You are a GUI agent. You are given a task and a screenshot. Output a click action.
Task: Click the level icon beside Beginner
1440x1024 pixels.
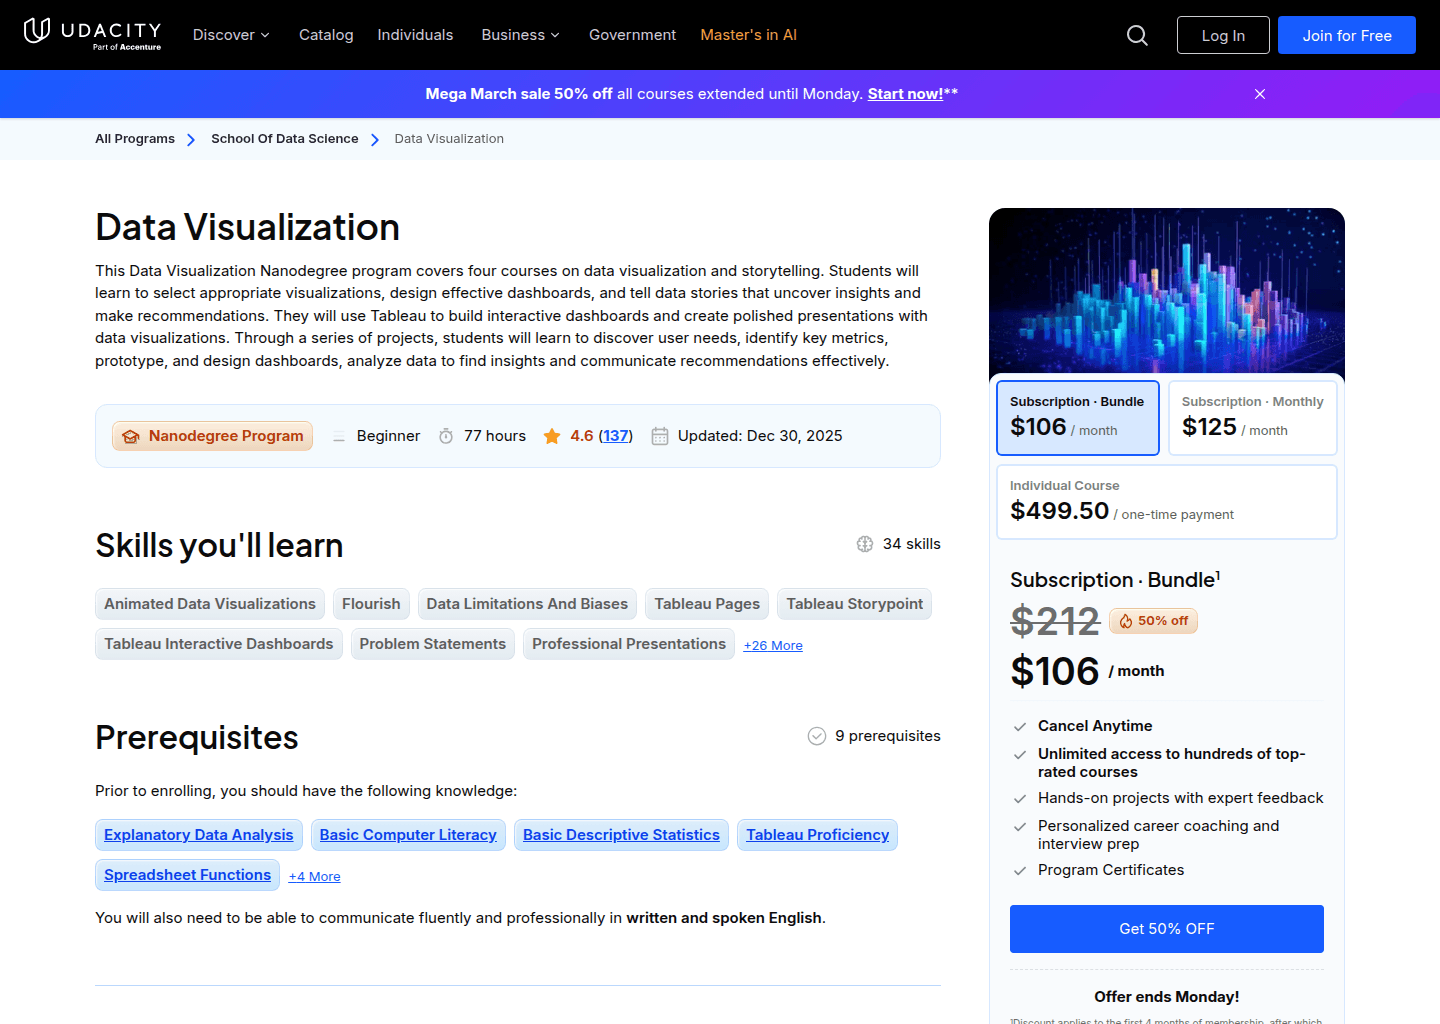click(340, 435)
